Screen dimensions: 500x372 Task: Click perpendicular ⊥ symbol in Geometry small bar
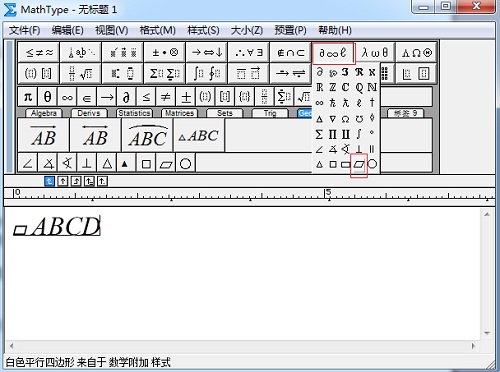point(87,163)
